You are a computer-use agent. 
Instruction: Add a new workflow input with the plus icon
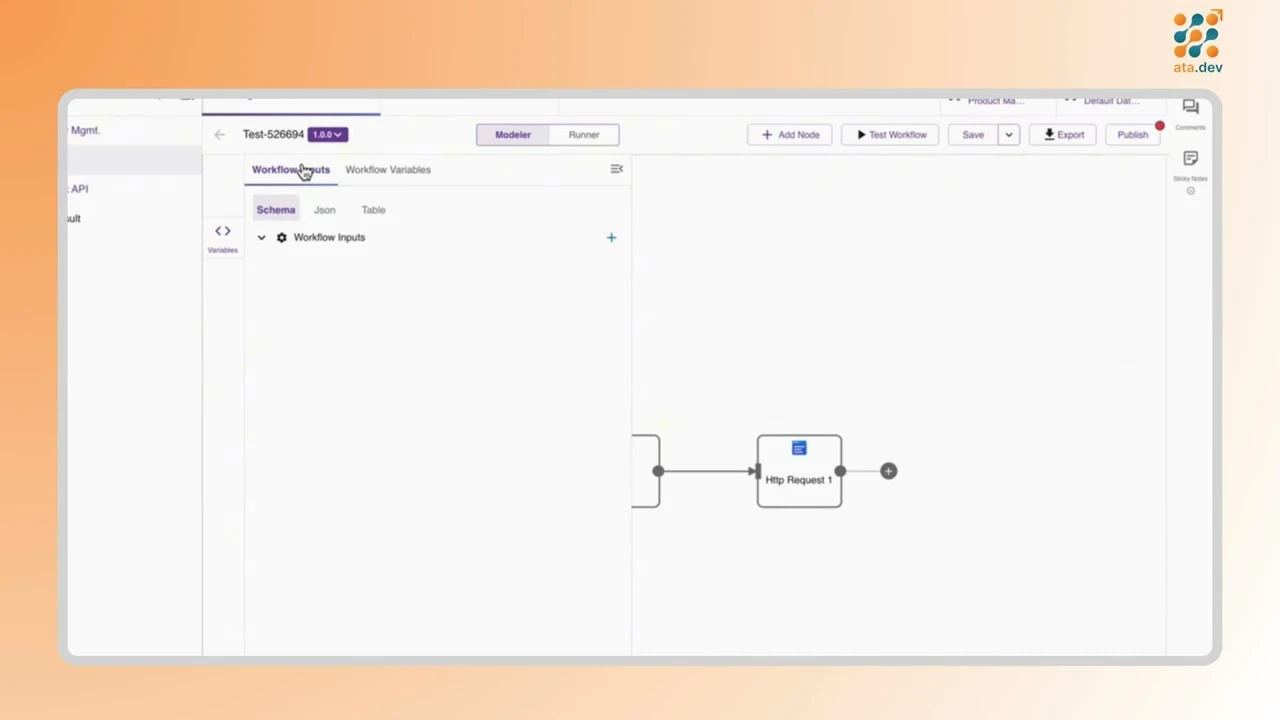611,237
